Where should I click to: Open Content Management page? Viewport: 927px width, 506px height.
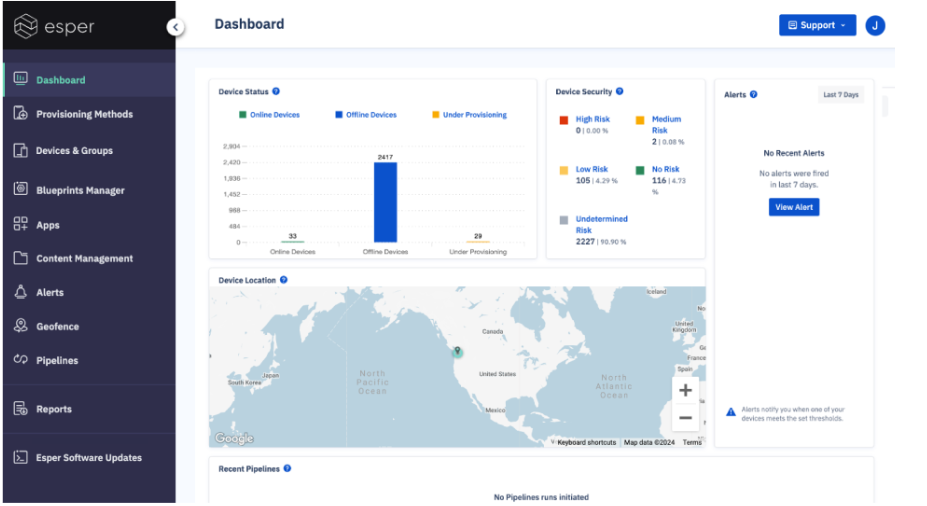(85, 258)
